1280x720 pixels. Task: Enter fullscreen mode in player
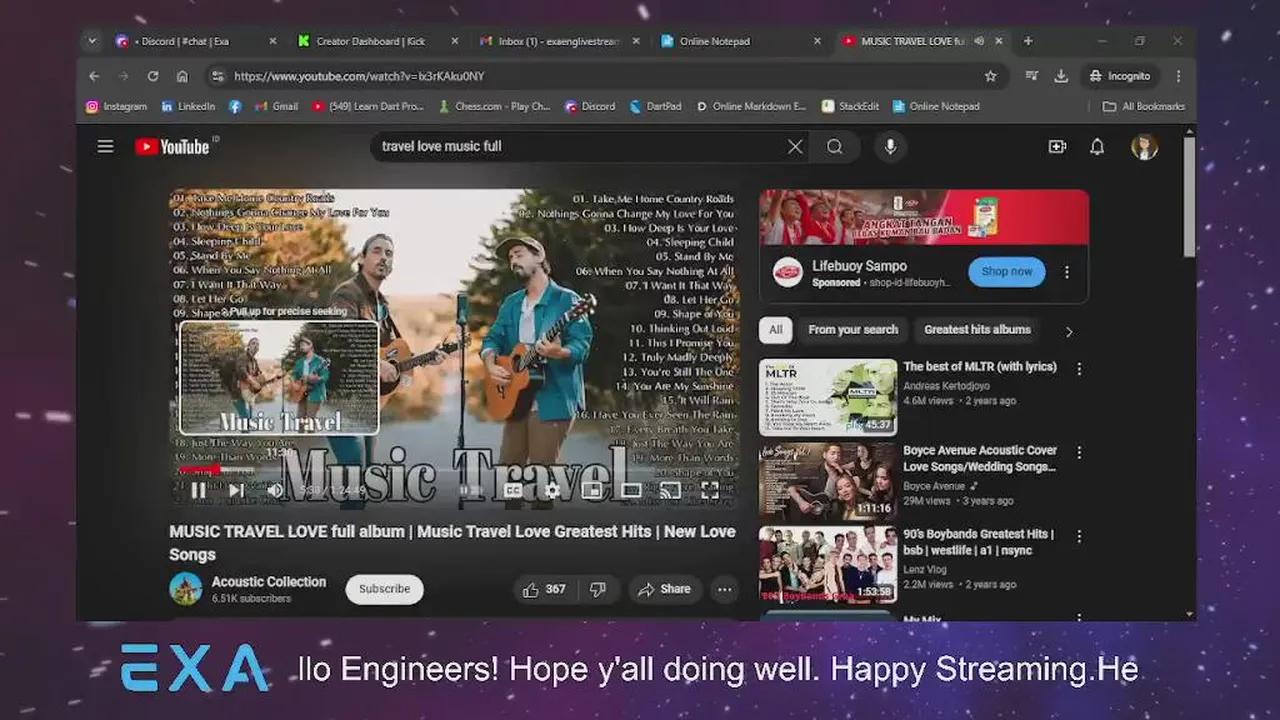pyautogui.click(x=710, y=490)
